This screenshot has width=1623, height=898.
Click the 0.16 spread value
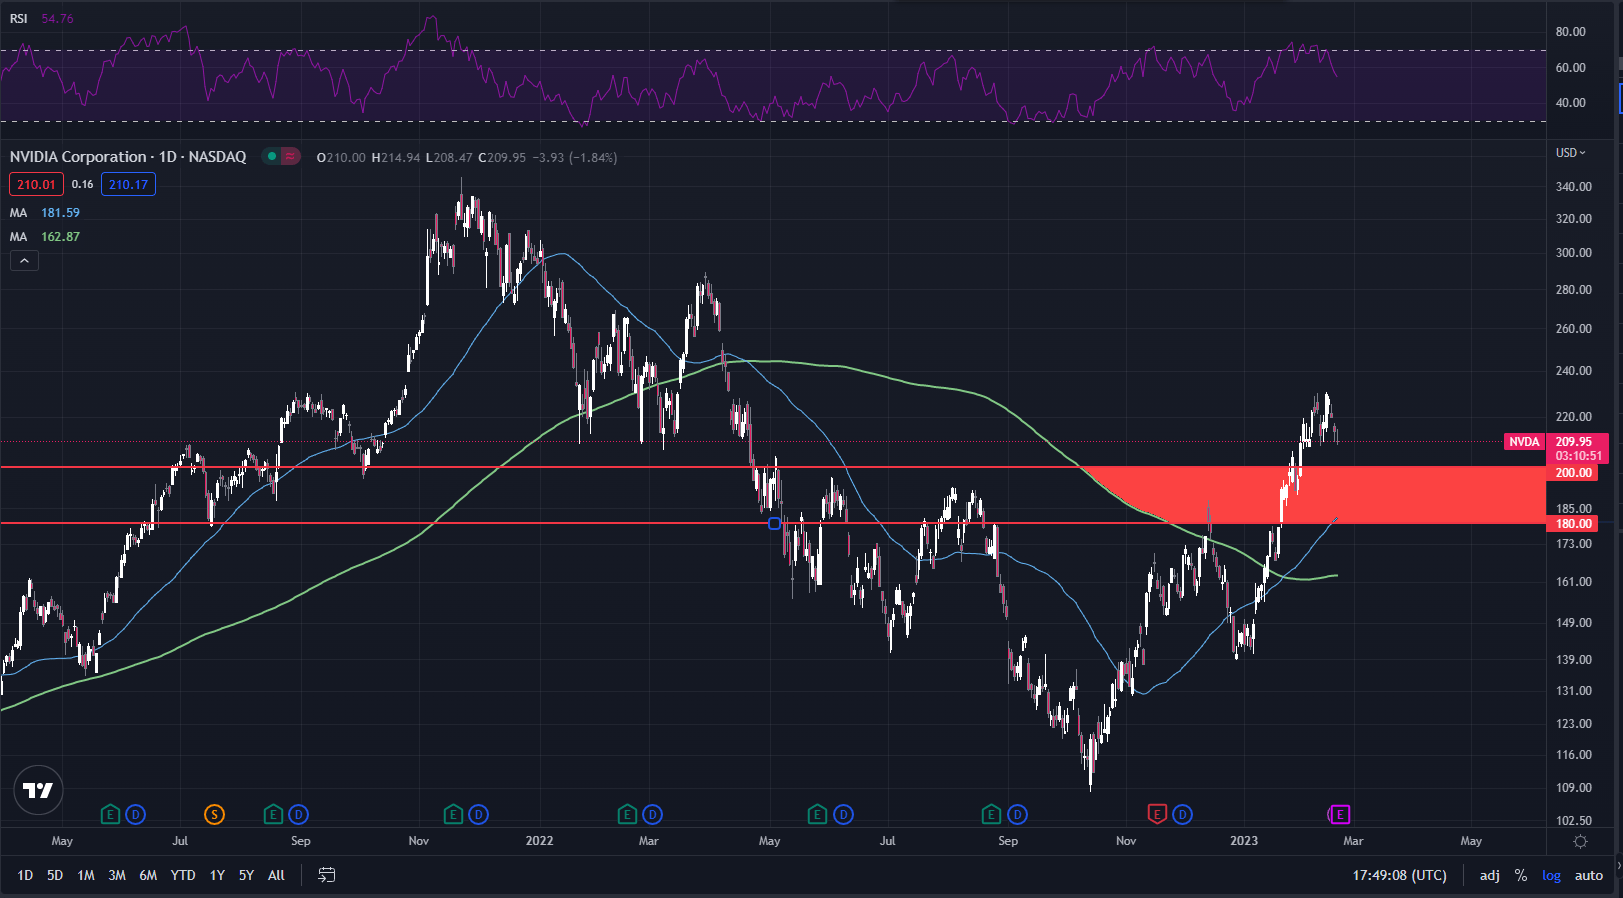click(x=82, y=184)
